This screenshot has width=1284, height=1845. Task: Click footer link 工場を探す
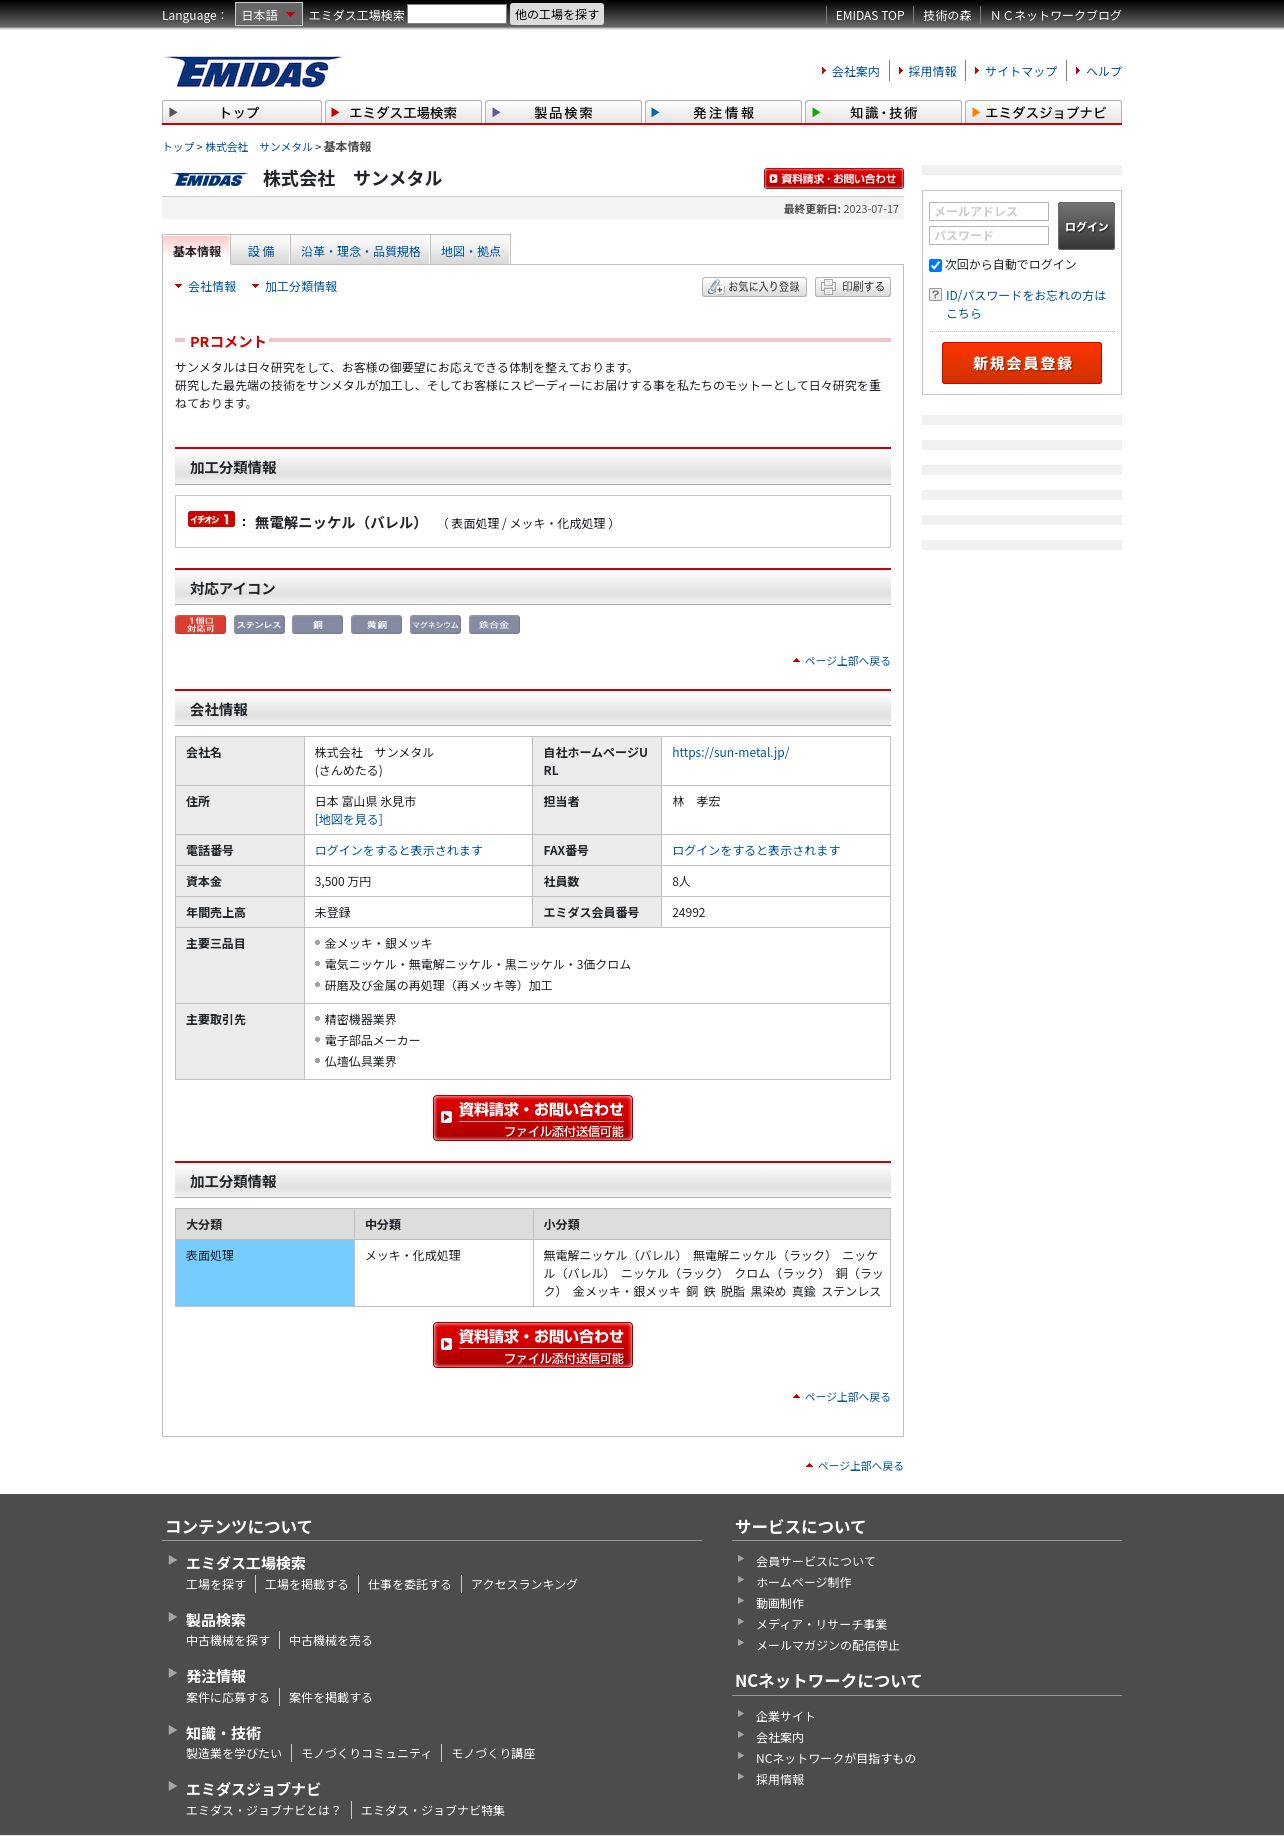coord(215,1585)
